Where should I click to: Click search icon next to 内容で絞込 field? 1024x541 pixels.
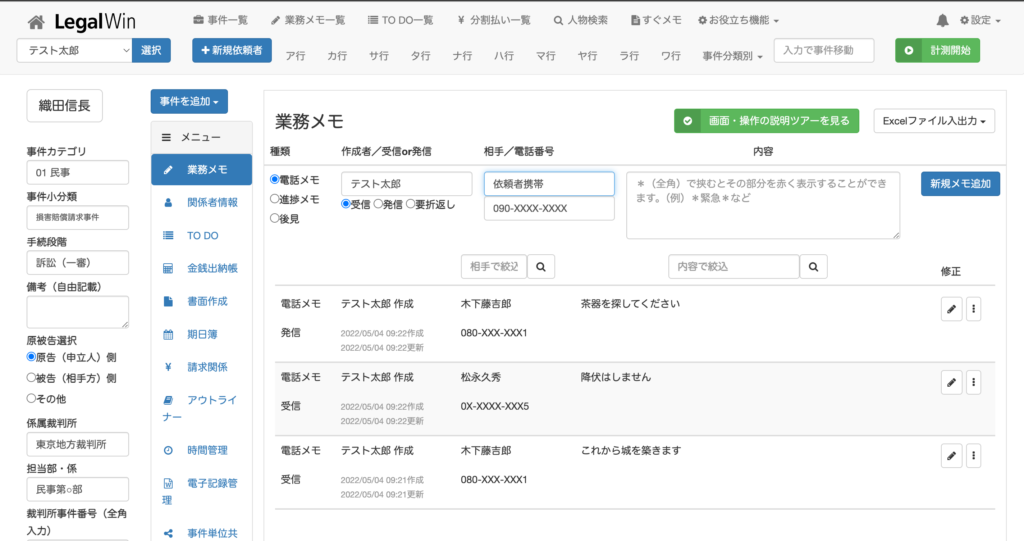coord(814,266)
